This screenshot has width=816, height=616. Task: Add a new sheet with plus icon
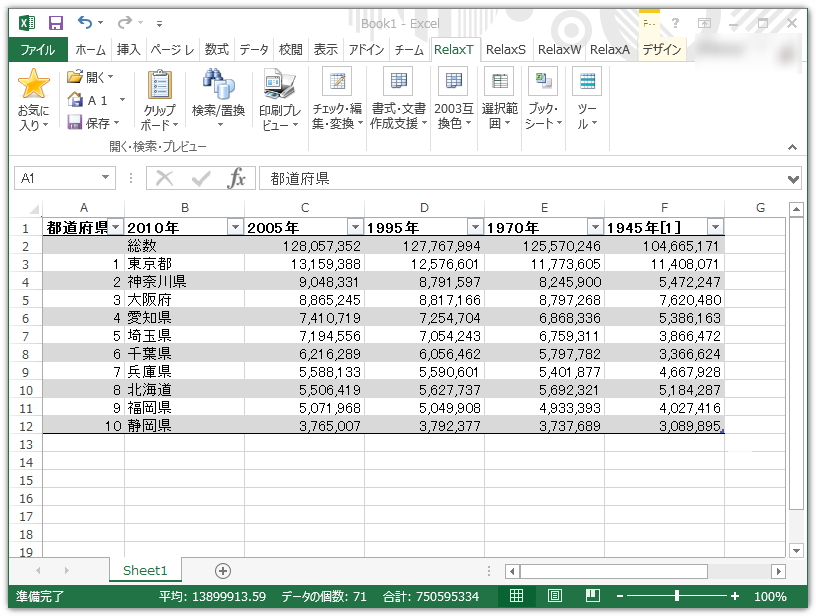223,571
